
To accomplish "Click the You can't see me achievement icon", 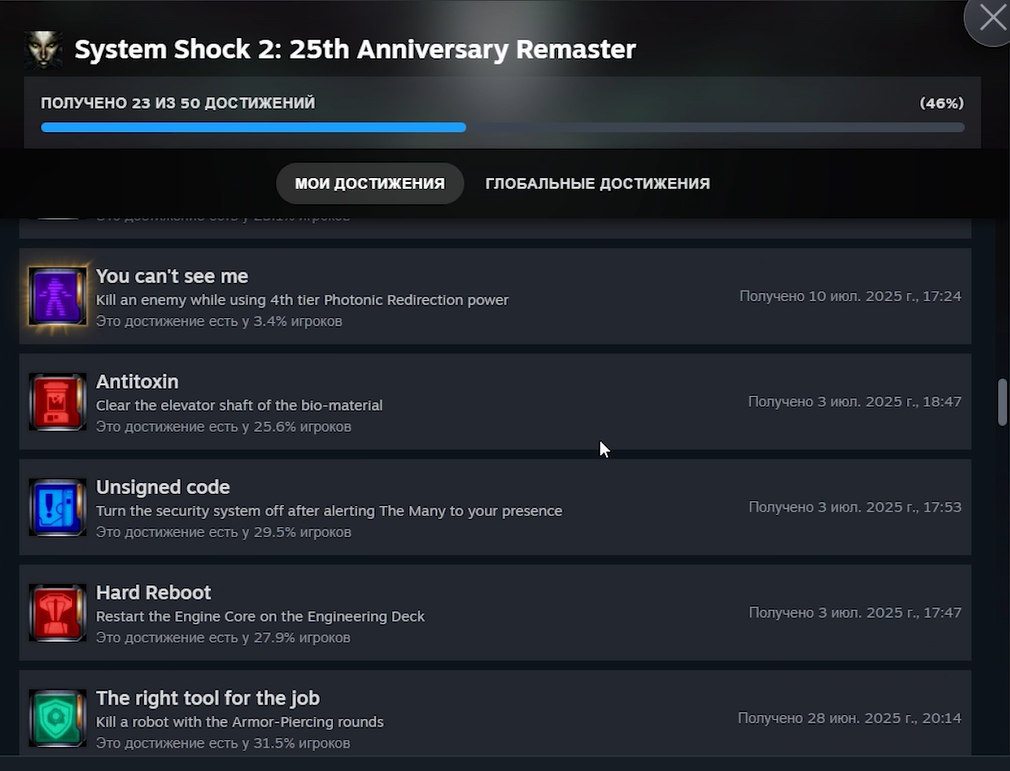I will tap(57, 296).
